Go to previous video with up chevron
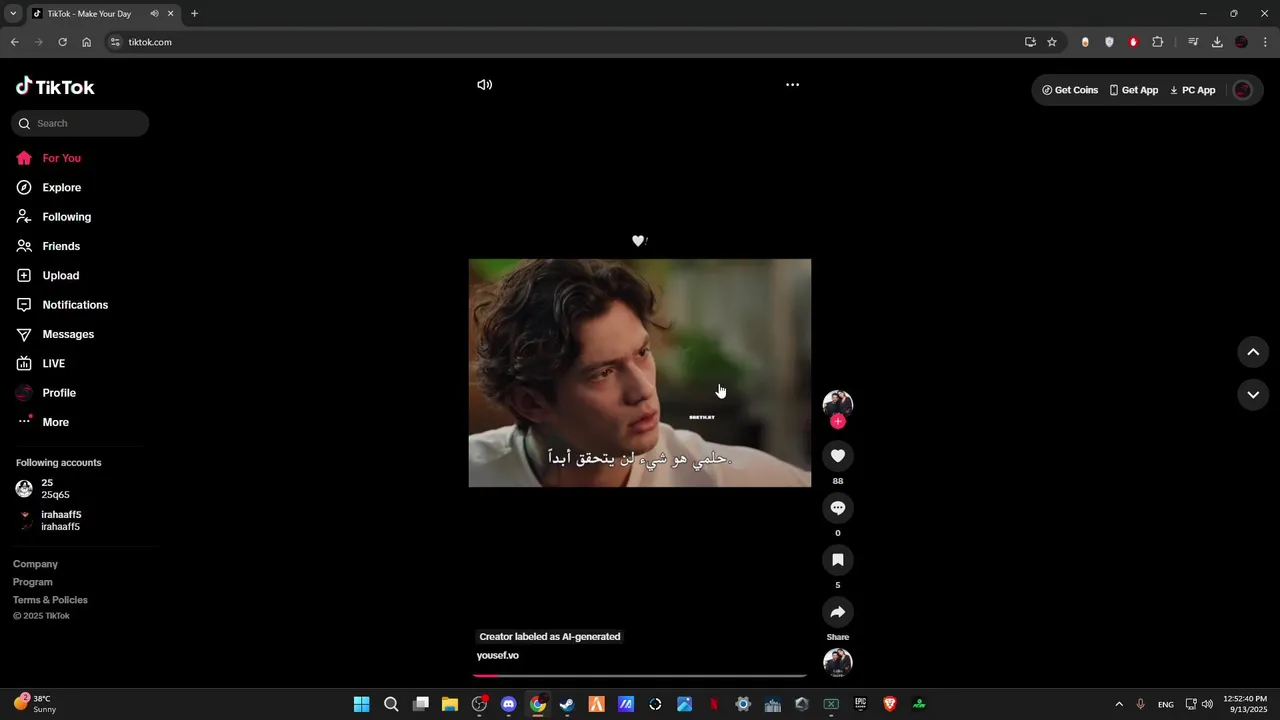Viewport: 1280px width, 720px height. point(1253,352)
